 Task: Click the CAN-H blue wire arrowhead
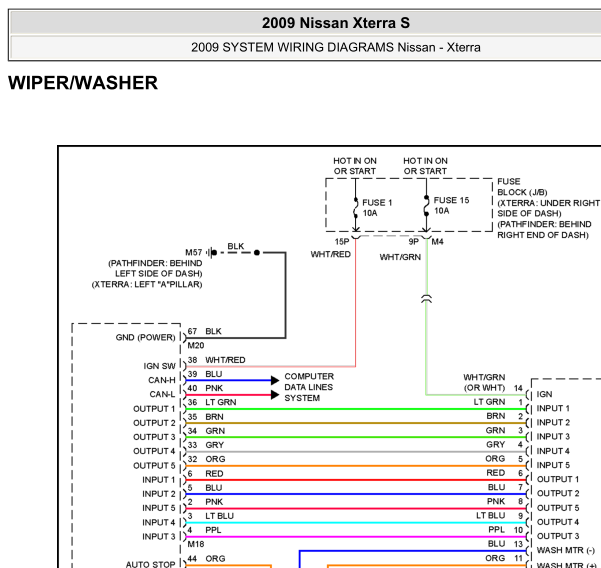click(275, 380)
